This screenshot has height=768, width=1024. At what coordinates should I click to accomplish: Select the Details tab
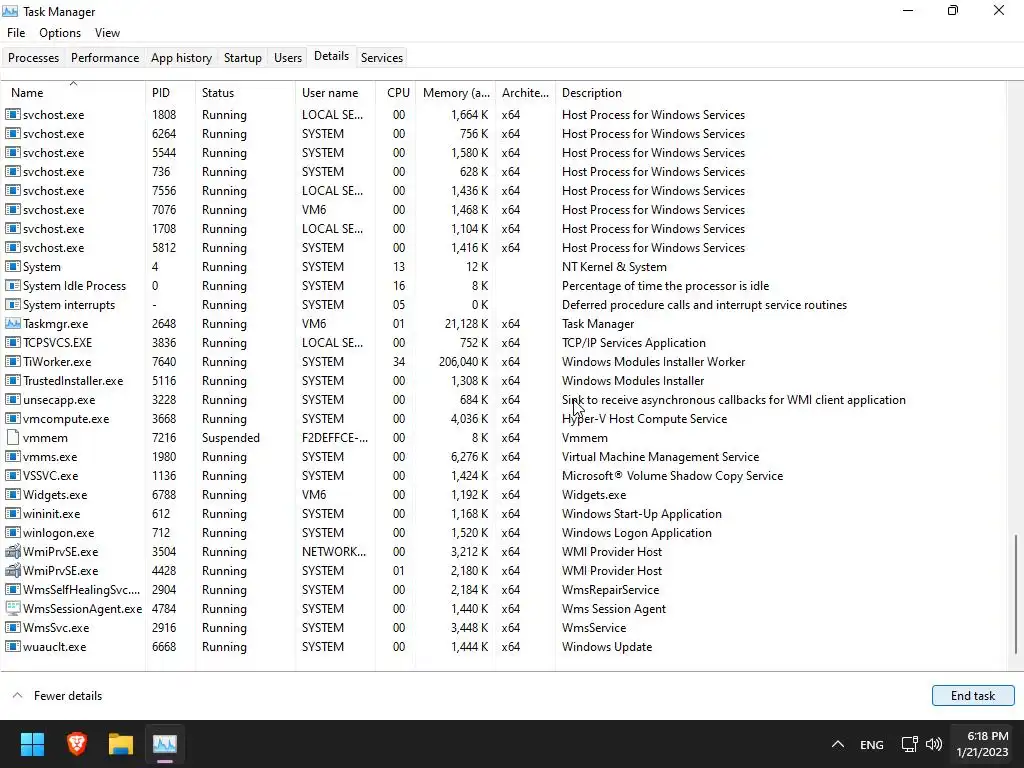pyautogui.click(x=331, y=56)
